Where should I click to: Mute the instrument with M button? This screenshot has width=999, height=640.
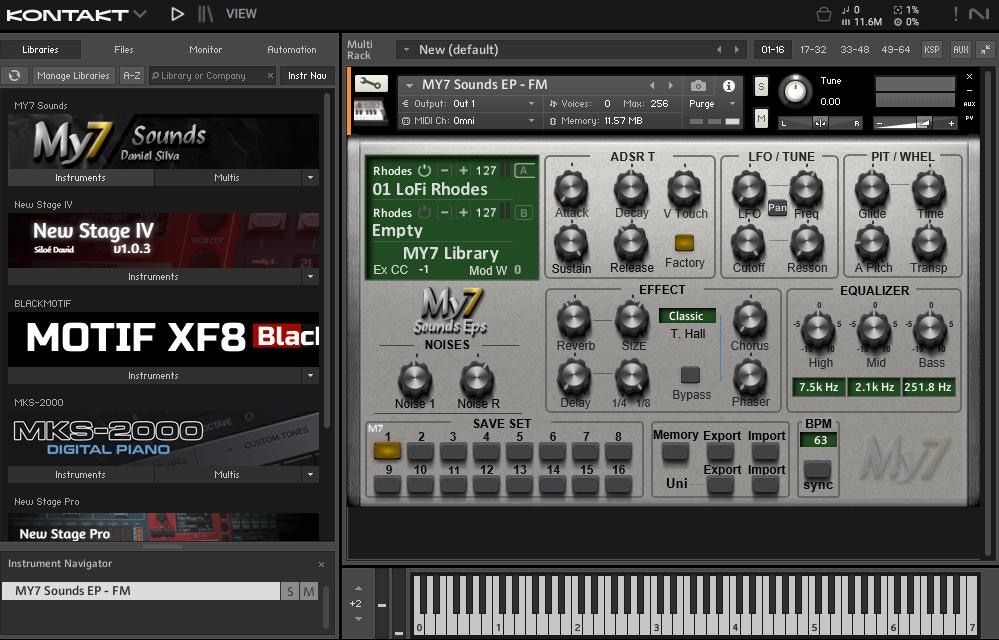click(x=761, y=118)
